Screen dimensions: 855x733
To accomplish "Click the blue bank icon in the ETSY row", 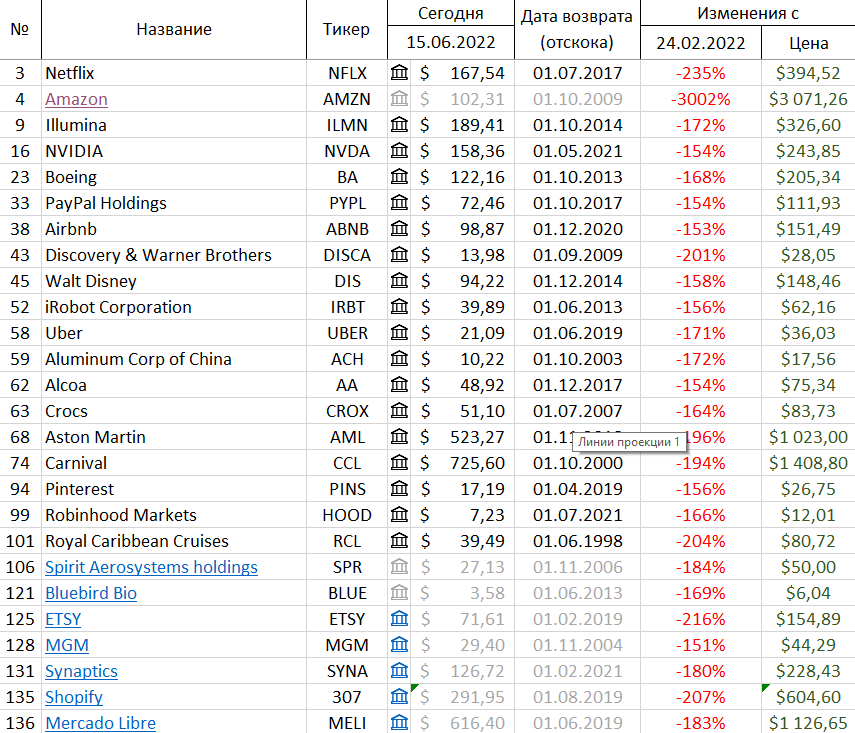I will point(399,618).
